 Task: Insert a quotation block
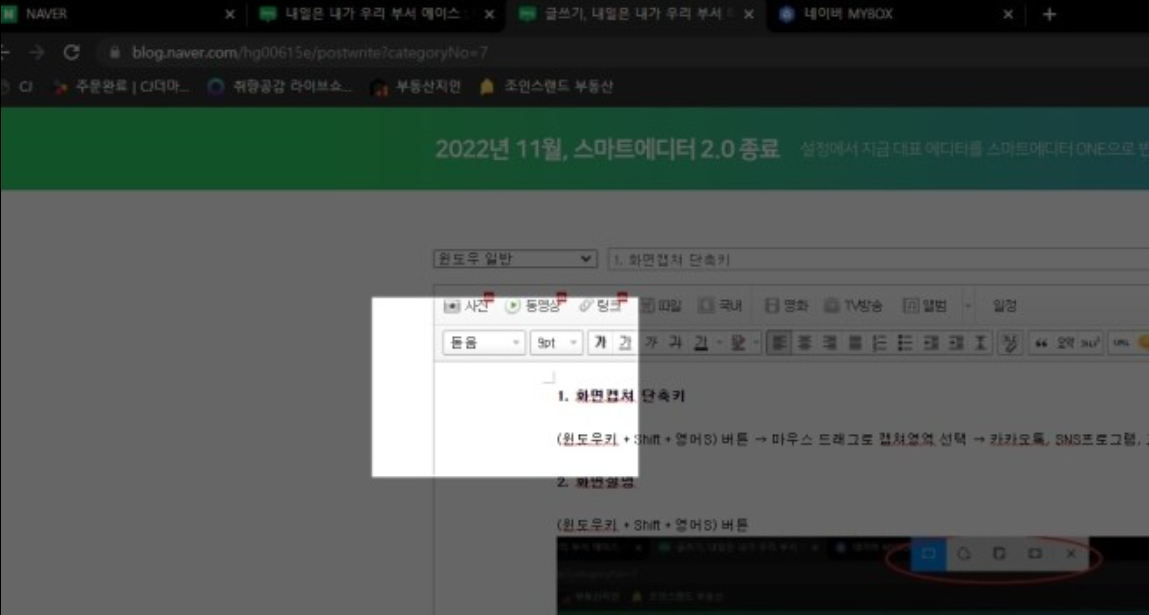pos(1041,342)
